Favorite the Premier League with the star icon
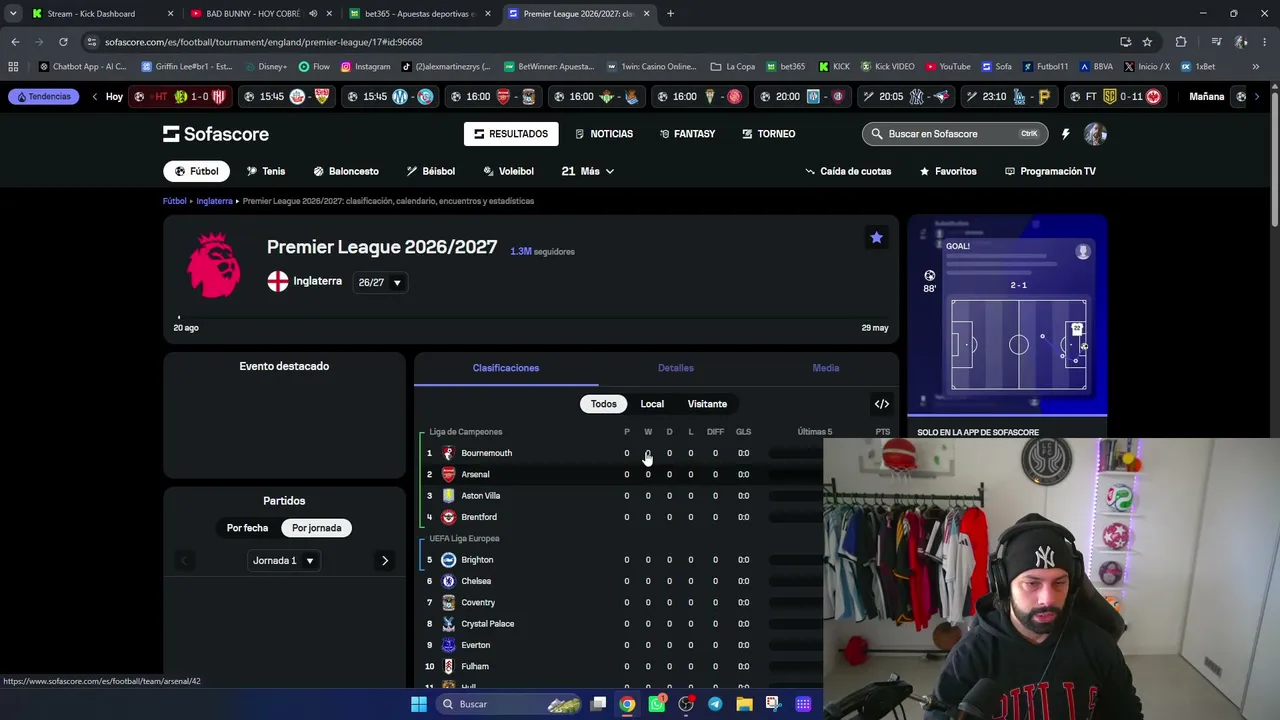 [x=876, y=237]
